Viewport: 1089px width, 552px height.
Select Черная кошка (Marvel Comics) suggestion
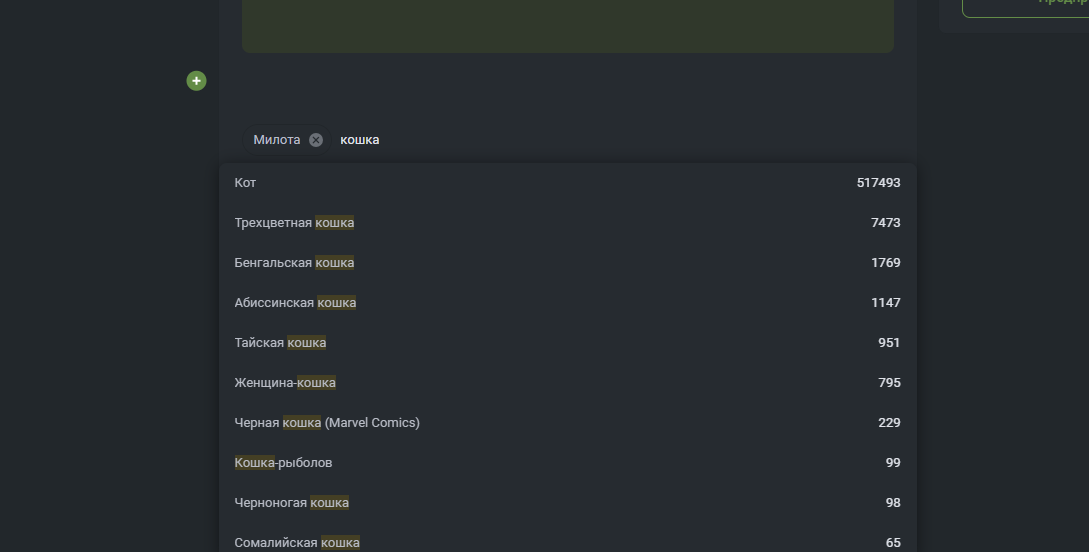[327, 423]
